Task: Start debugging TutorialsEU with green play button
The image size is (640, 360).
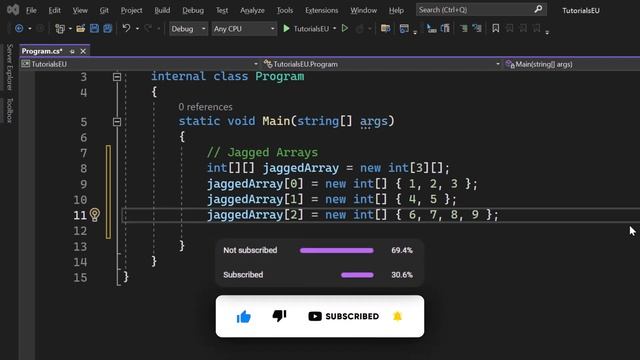Action: point(287,29)
